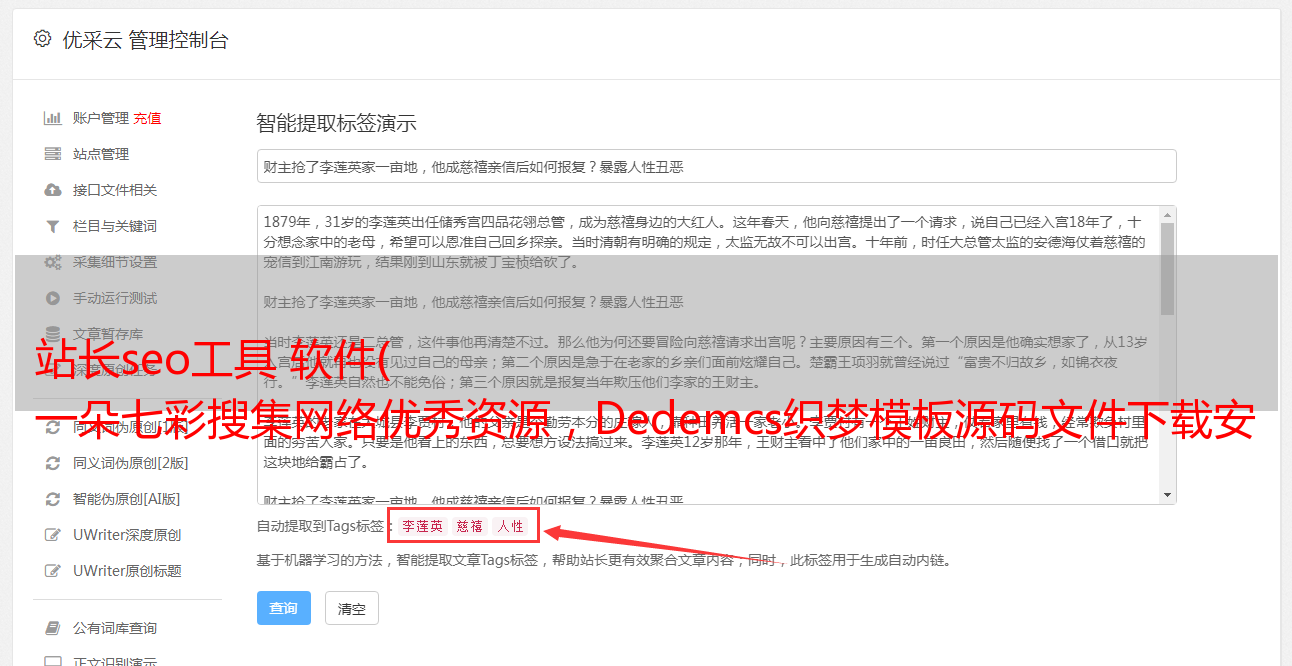
Task: Click refresh icon next to 同义词伪原创[2版]
Action: click(53, 463)
